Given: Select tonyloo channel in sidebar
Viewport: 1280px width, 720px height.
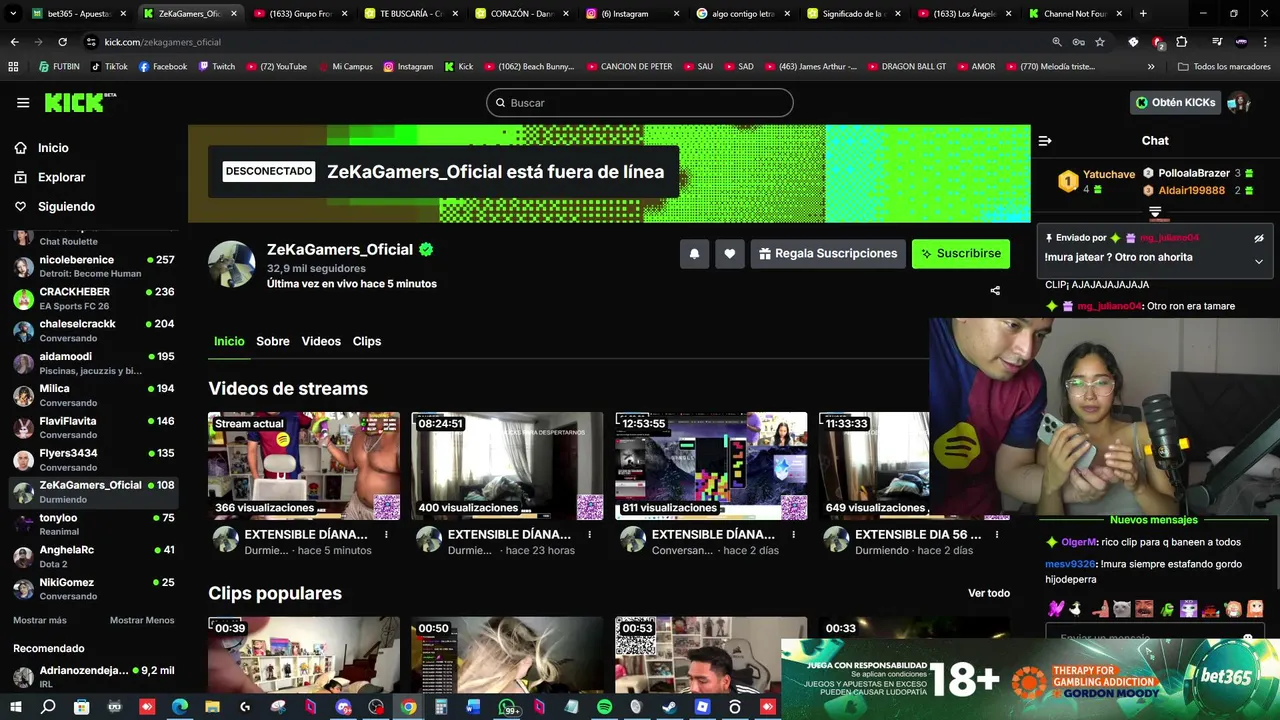Looking at the screenshot, I should (94, 525).
